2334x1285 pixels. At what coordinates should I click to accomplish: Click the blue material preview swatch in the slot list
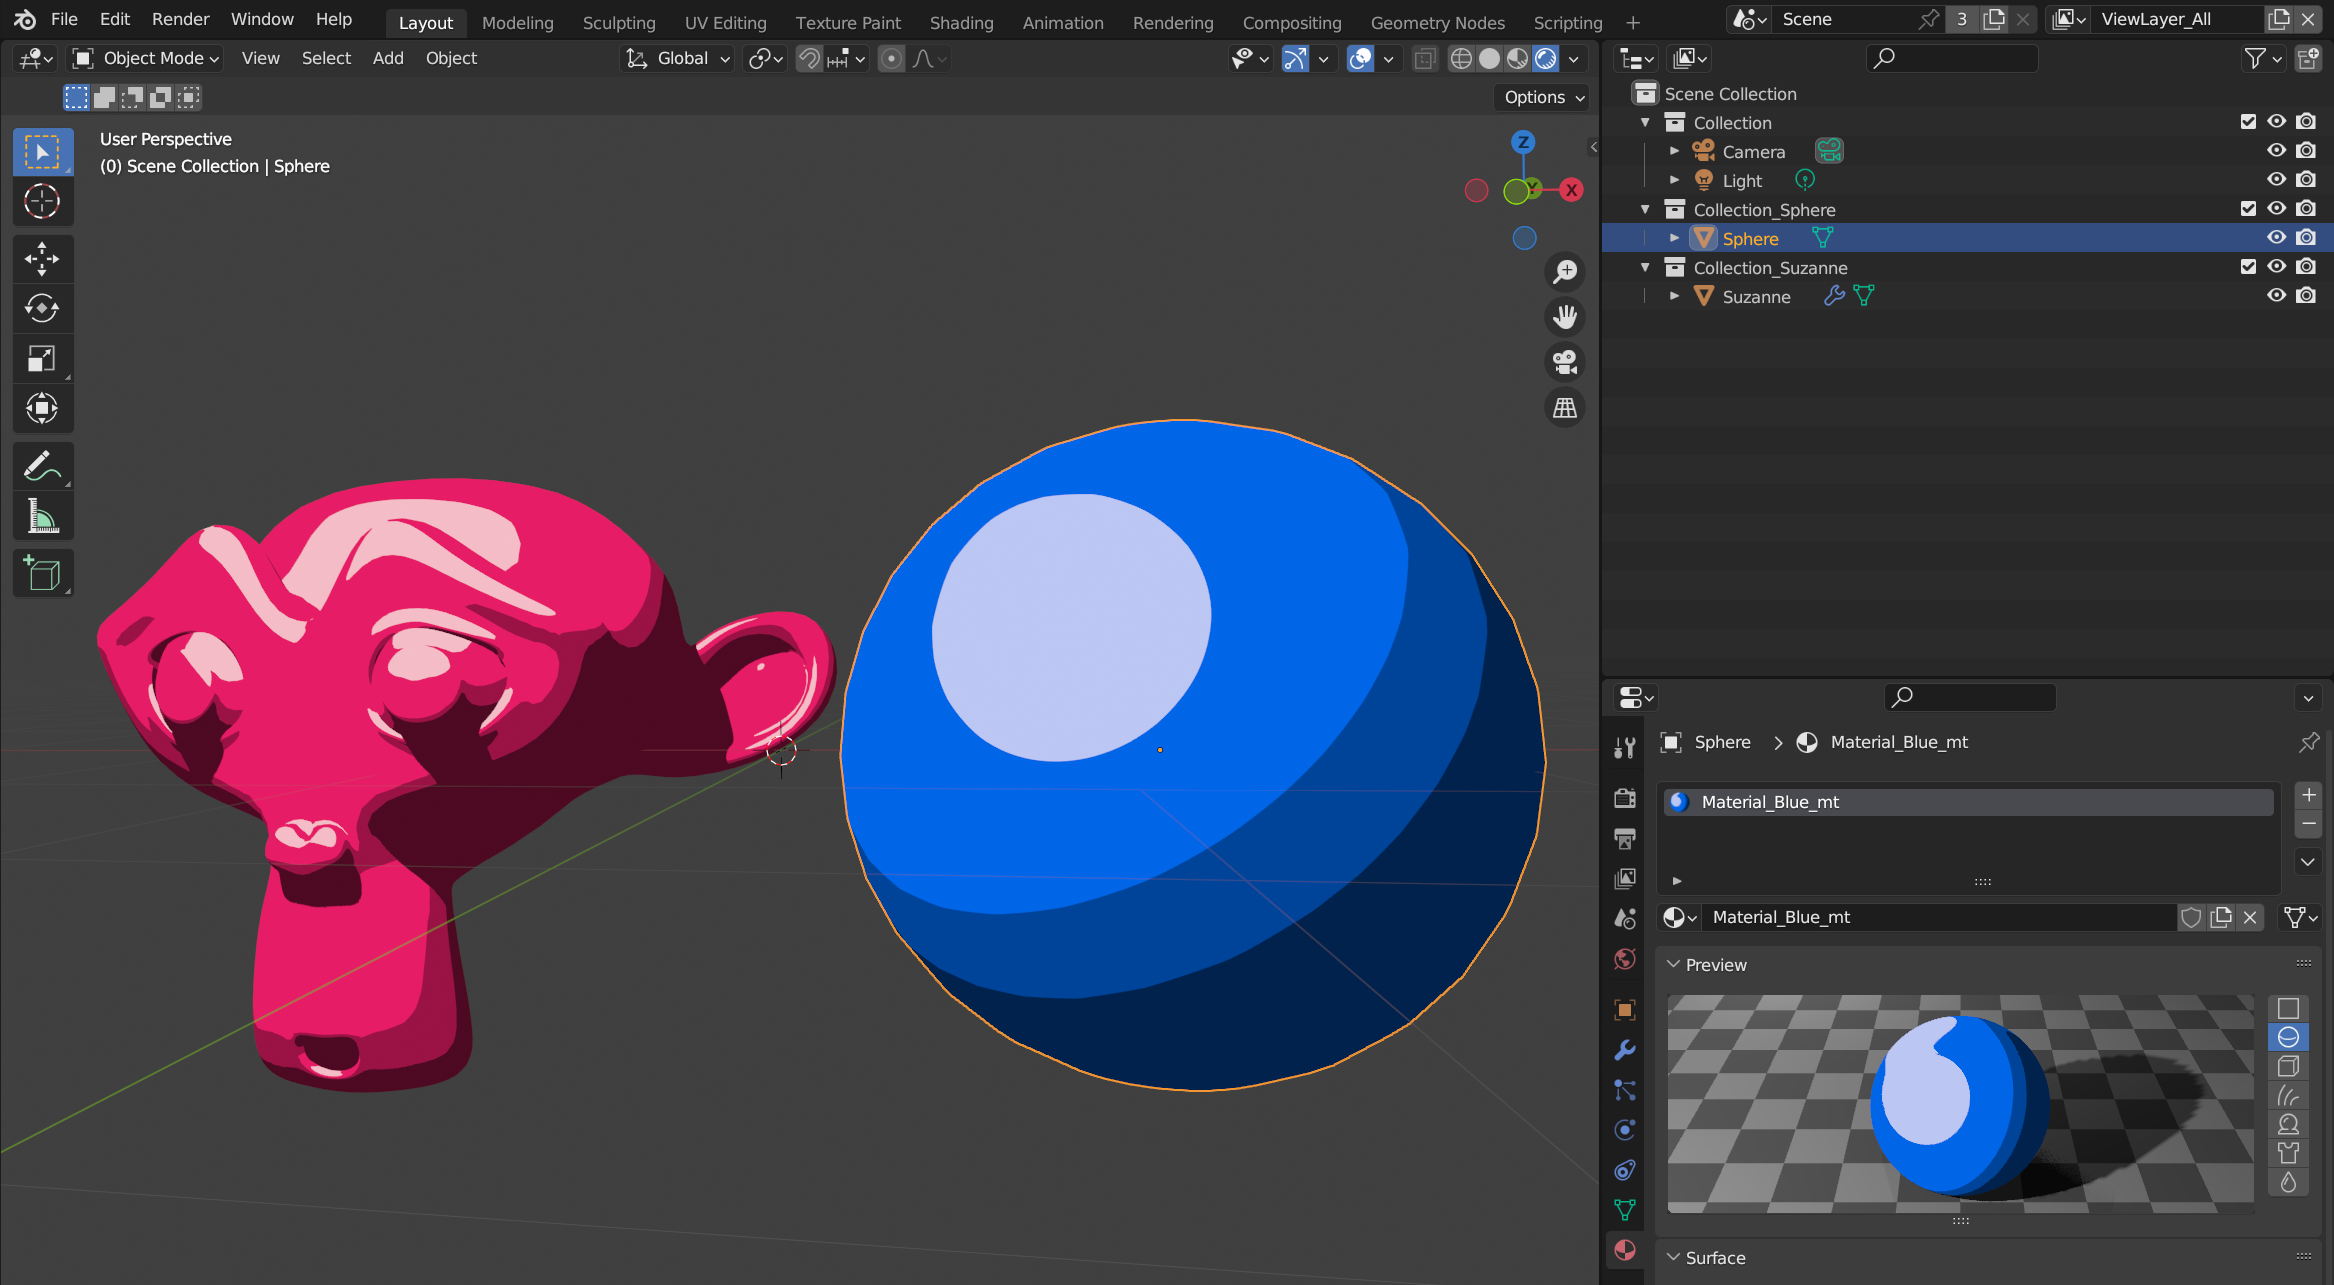pyautogui.click(x=1681, y=801)
